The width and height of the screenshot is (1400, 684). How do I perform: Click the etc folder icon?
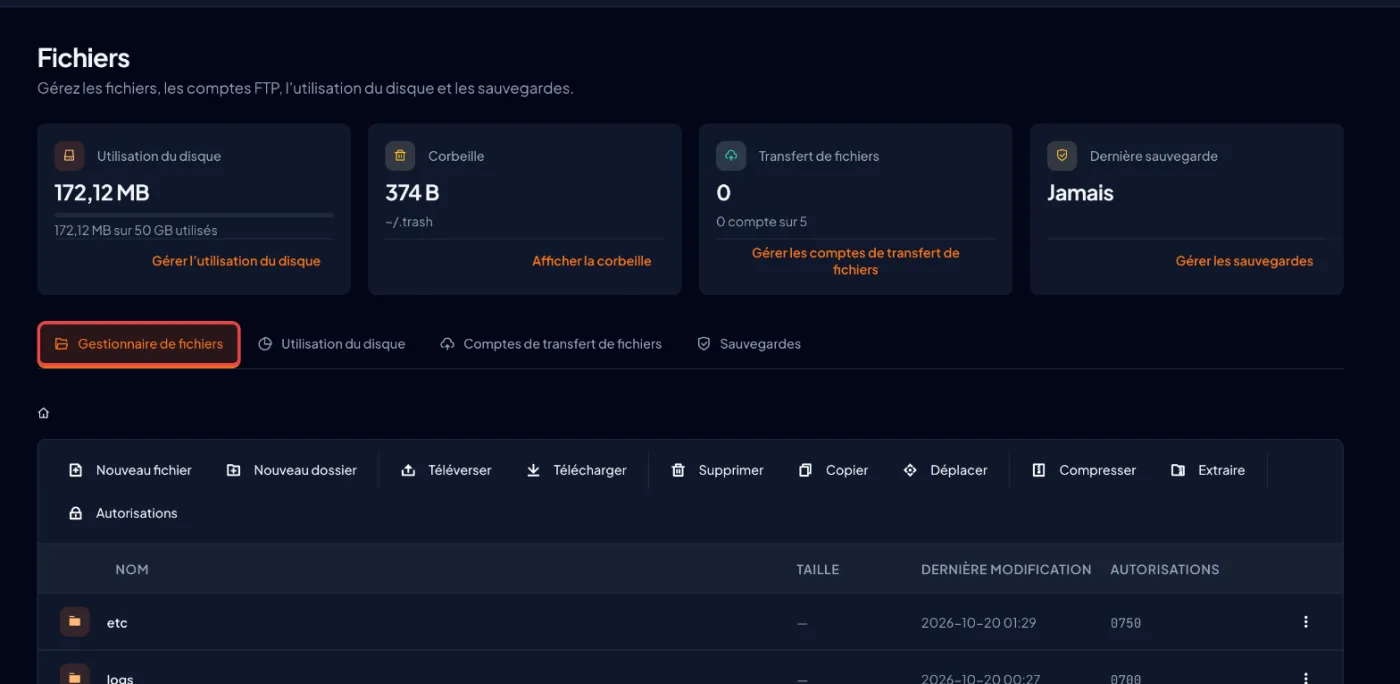click(x=74, y=622)
